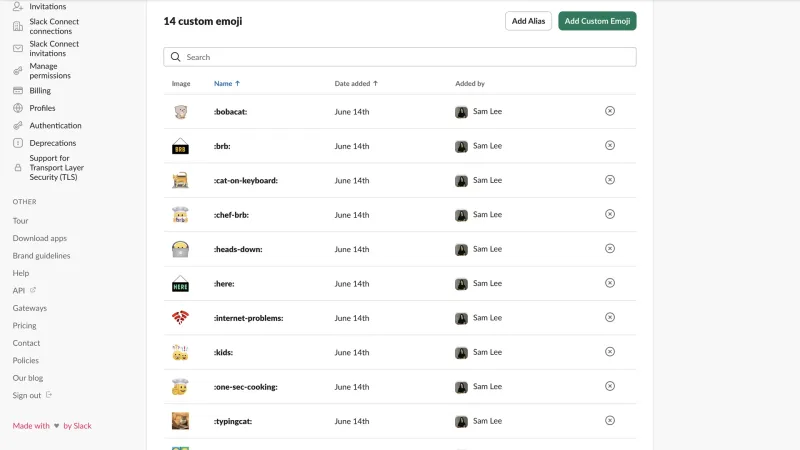Remove the :bobacat: emoji

[x=610, y=111]
